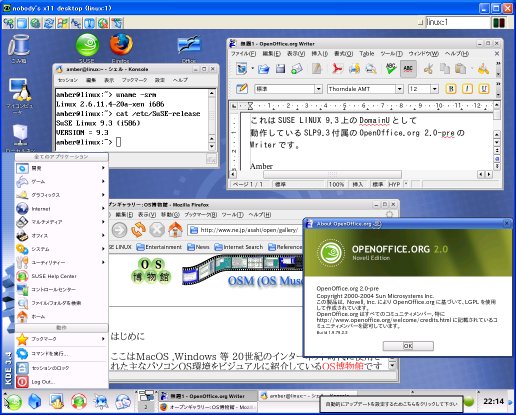
Task: Toggle insert mode 挿入 in Writer status bar
Action: click(357, 184)
